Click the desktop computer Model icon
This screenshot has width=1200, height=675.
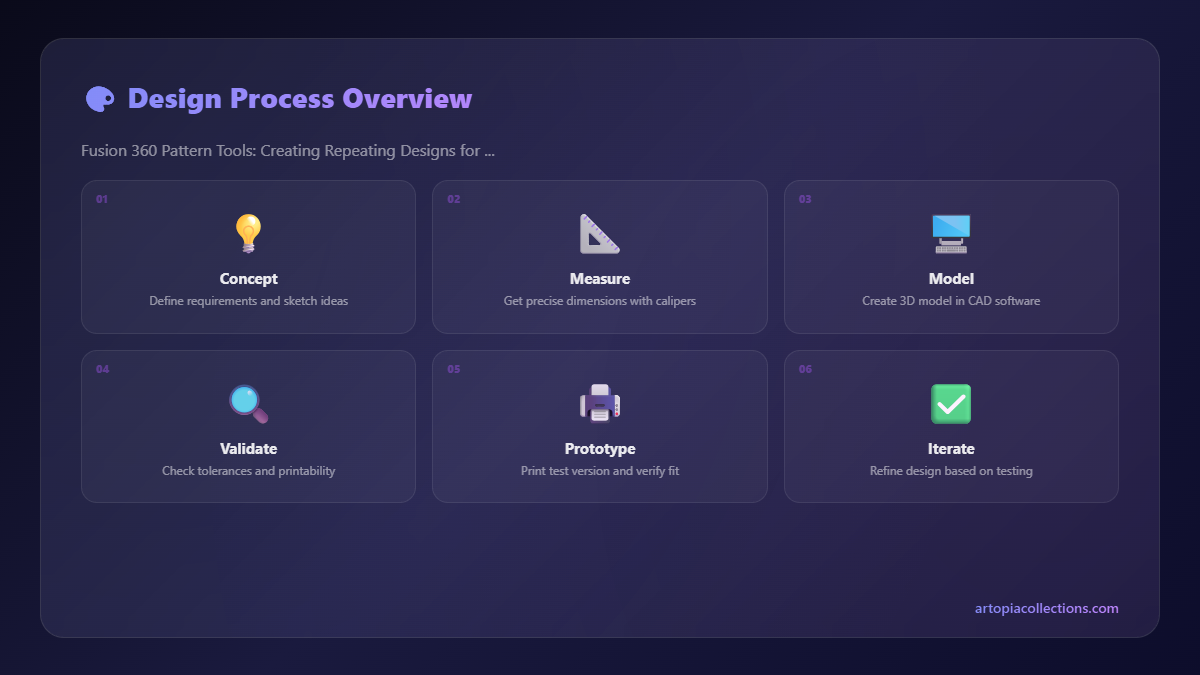[951, 234]
